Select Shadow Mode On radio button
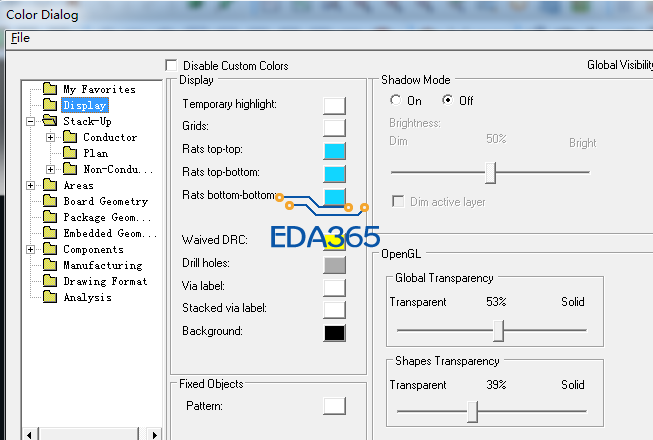The width and height of the screenshot is (653, 440). click(x=395, y=100)
